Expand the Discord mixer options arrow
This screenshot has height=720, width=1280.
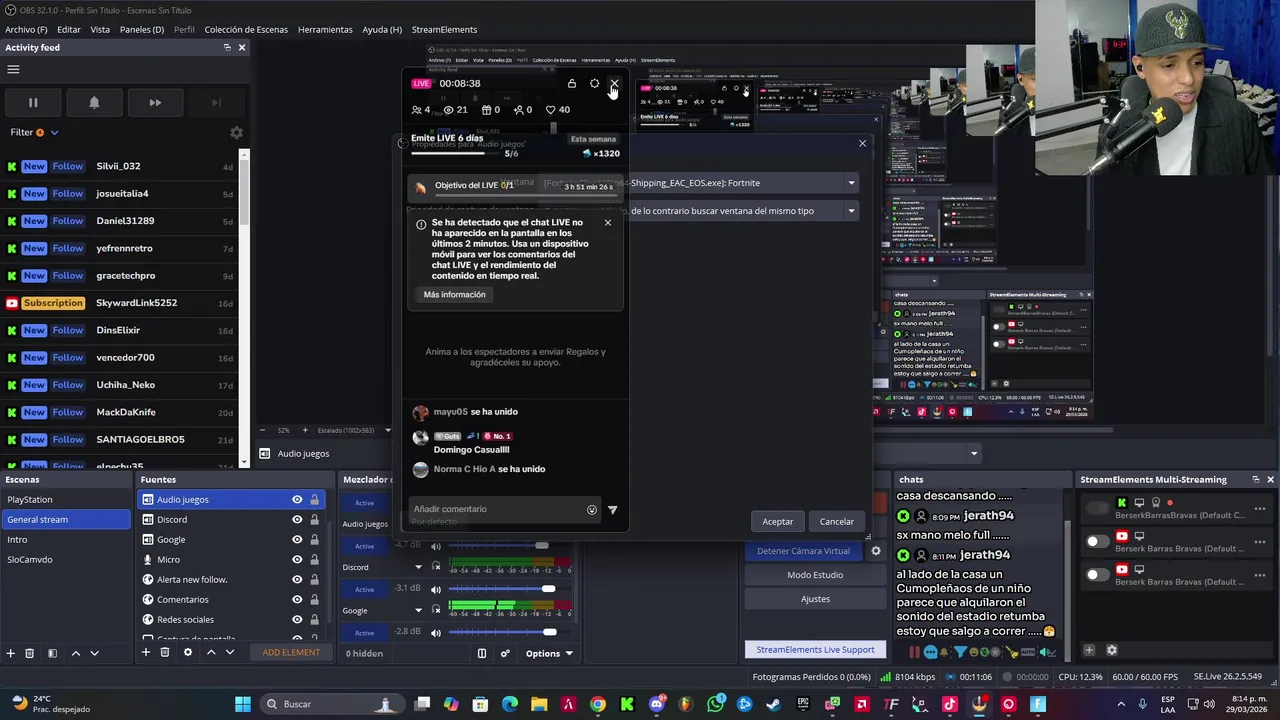pos(418,567)
